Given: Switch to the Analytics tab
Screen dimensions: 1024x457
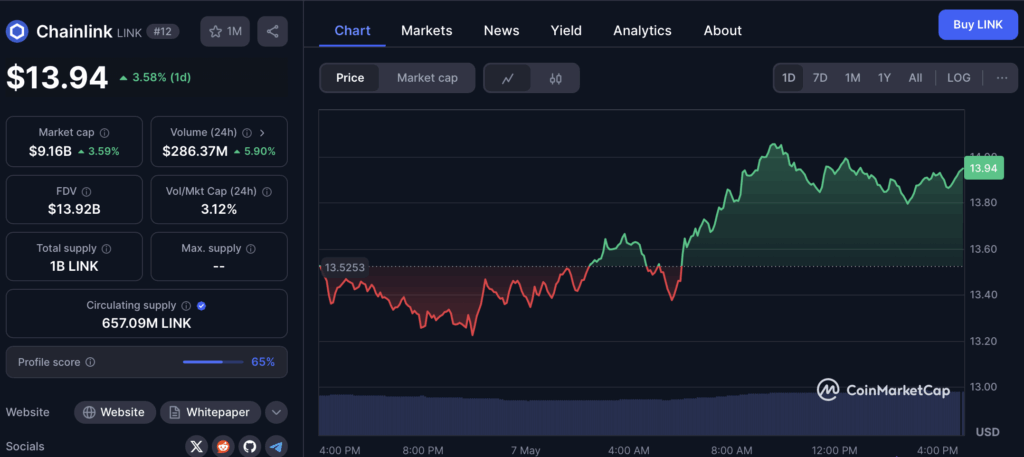Looking at the screenshot, I should pyautogui.click(x=642, y=31).
